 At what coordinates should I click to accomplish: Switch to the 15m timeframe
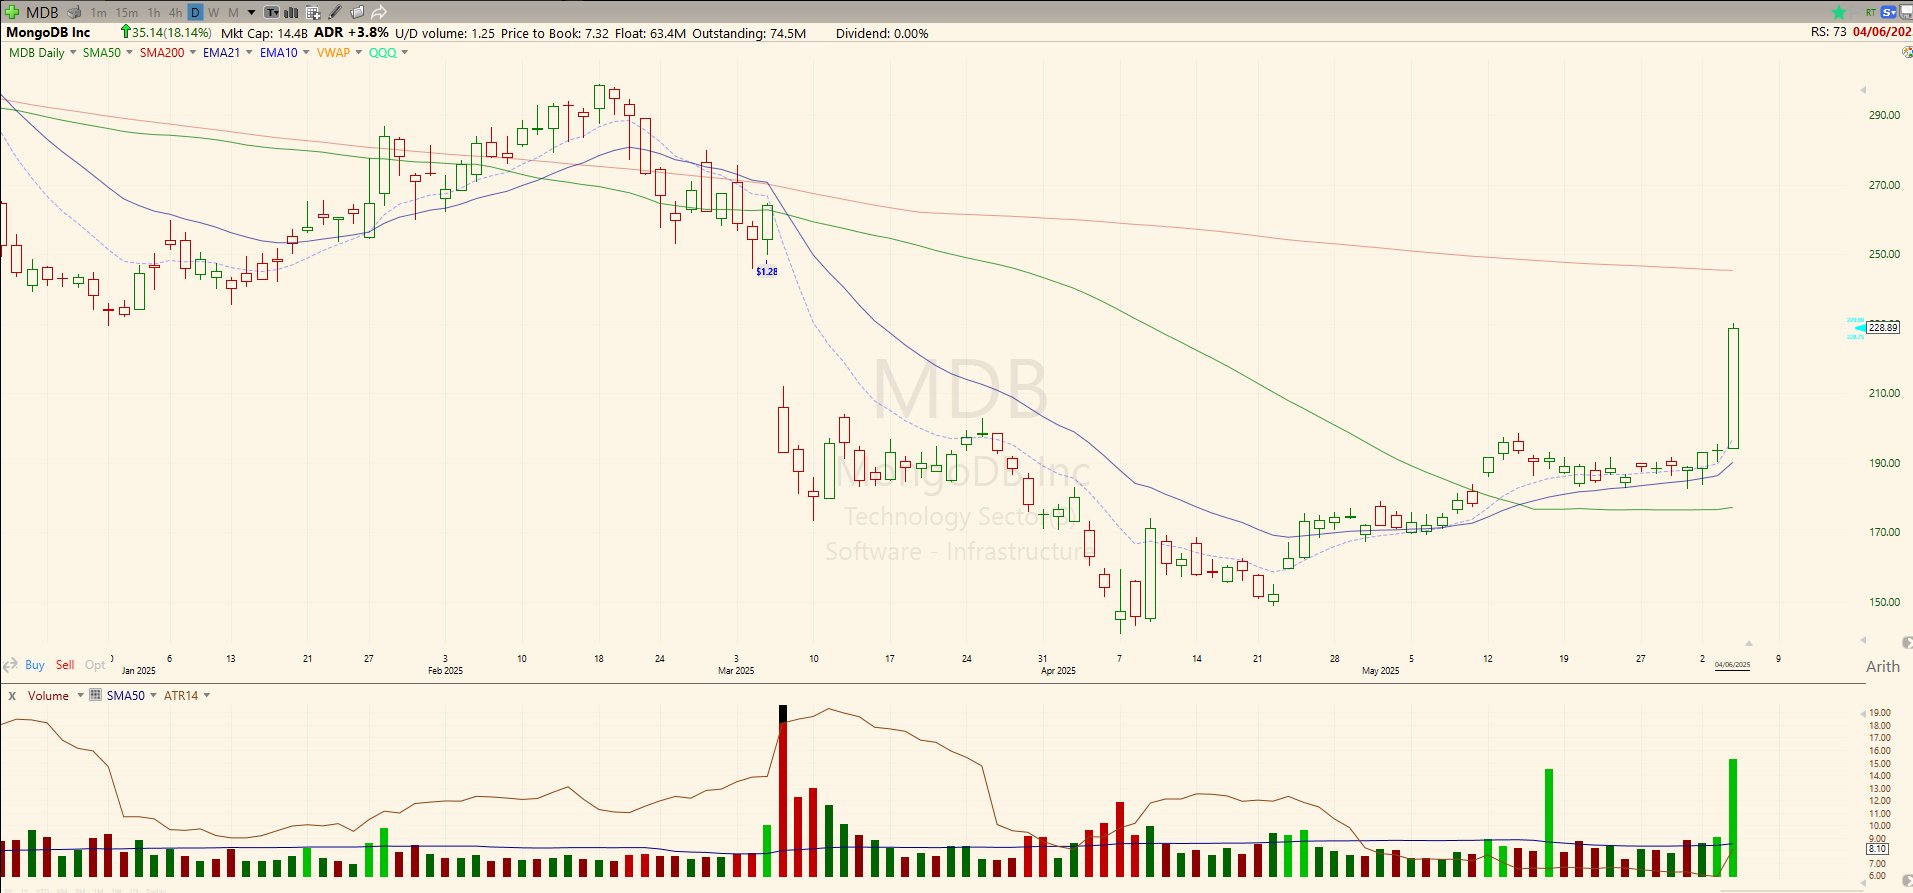(127, 12)
